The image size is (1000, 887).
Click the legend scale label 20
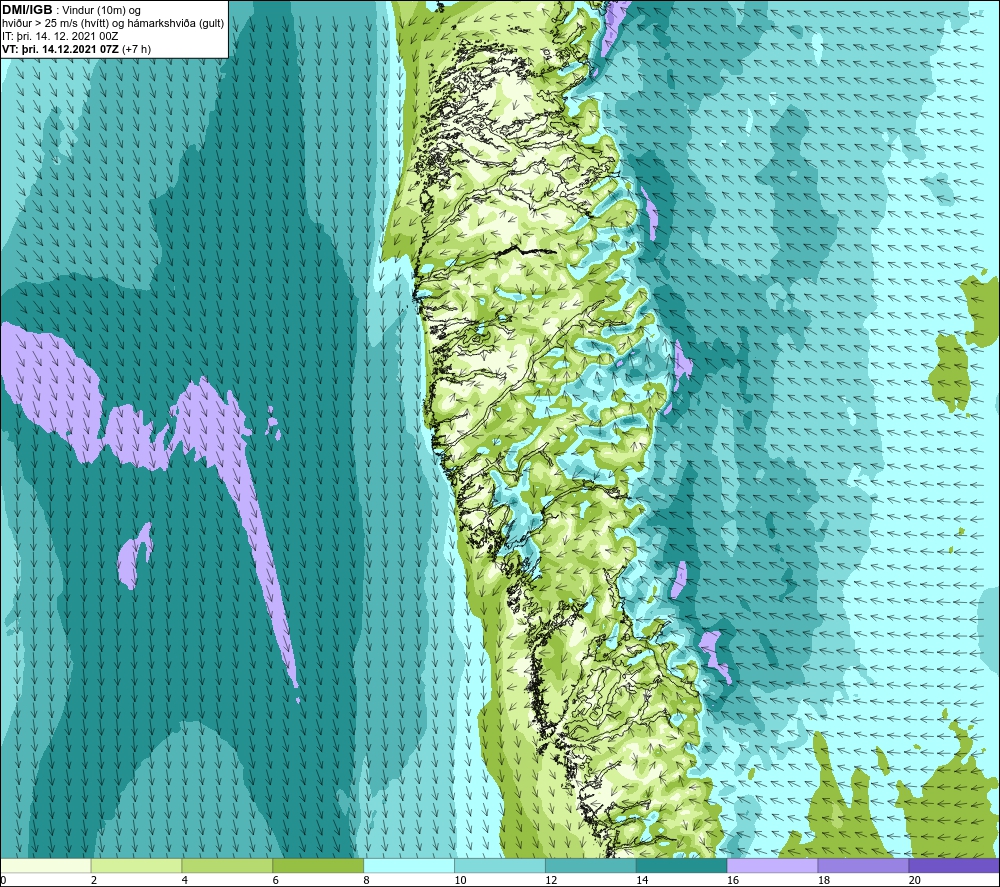915,880
